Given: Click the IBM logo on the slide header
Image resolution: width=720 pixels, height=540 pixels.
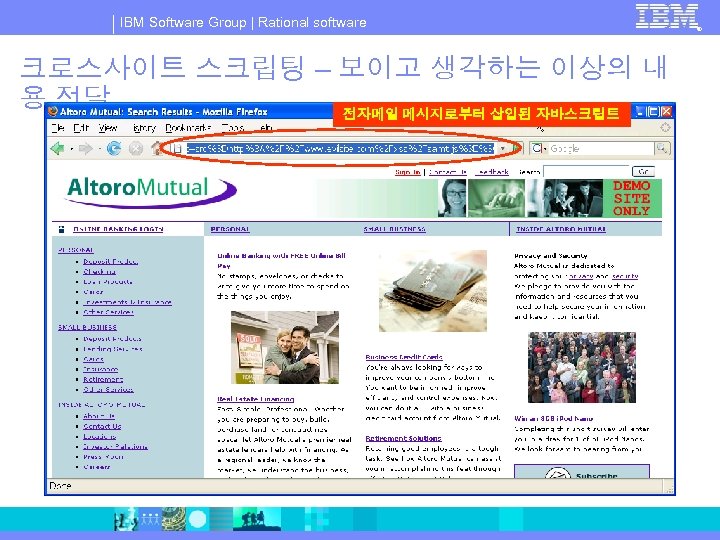Looking at the screenshot, I should (x=668, y=17).
